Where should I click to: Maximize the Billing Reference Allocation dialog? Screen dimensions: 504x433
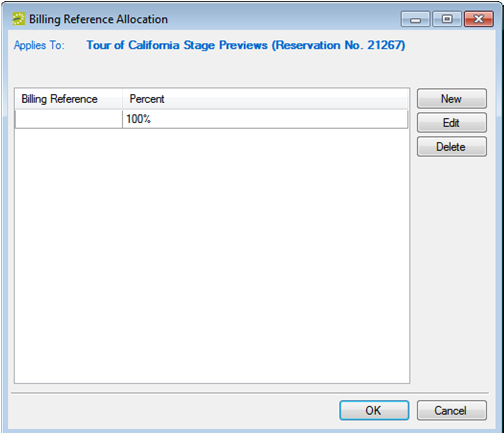point(447,19)
